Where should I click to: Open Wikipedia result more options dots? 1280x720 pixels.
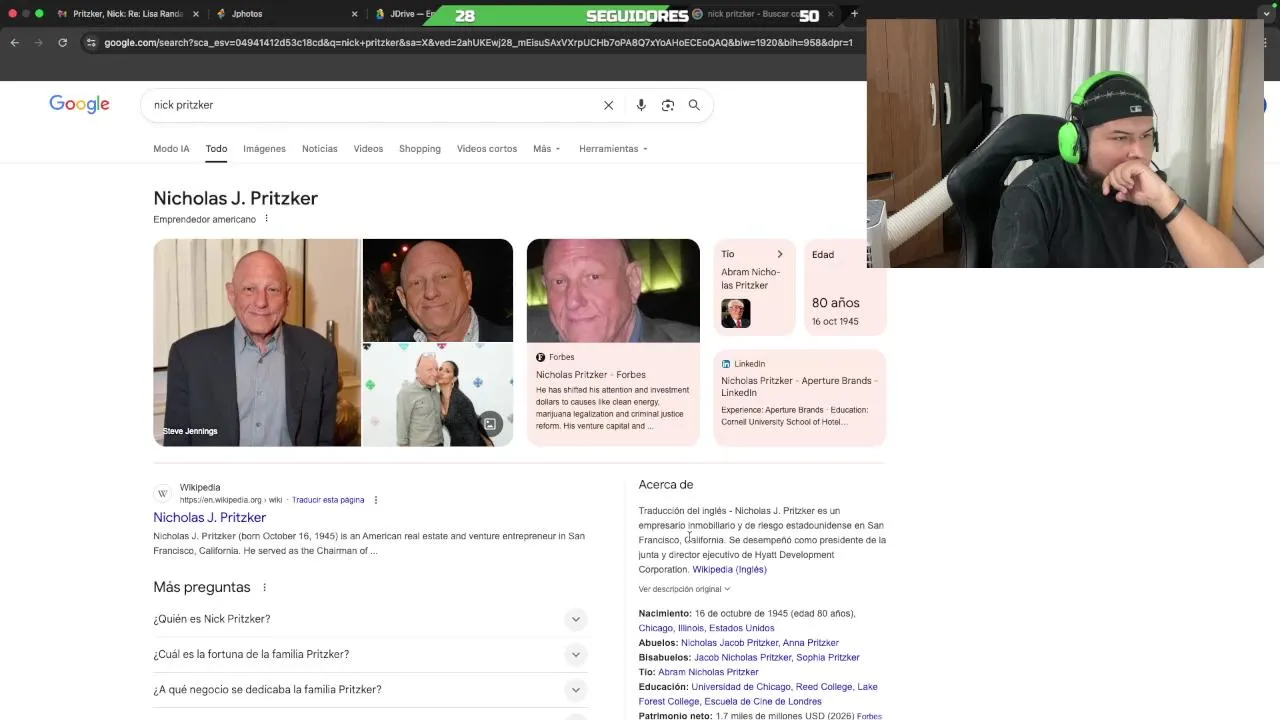click(x=376, y=500)
